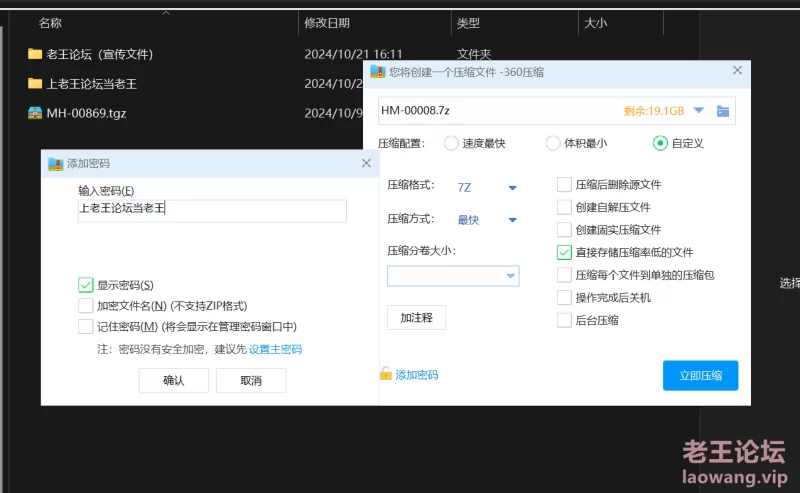This screenshot has width=800, height=493.
Task: Uncheck the 显示密码 checkbox
Action: [86, 285]
